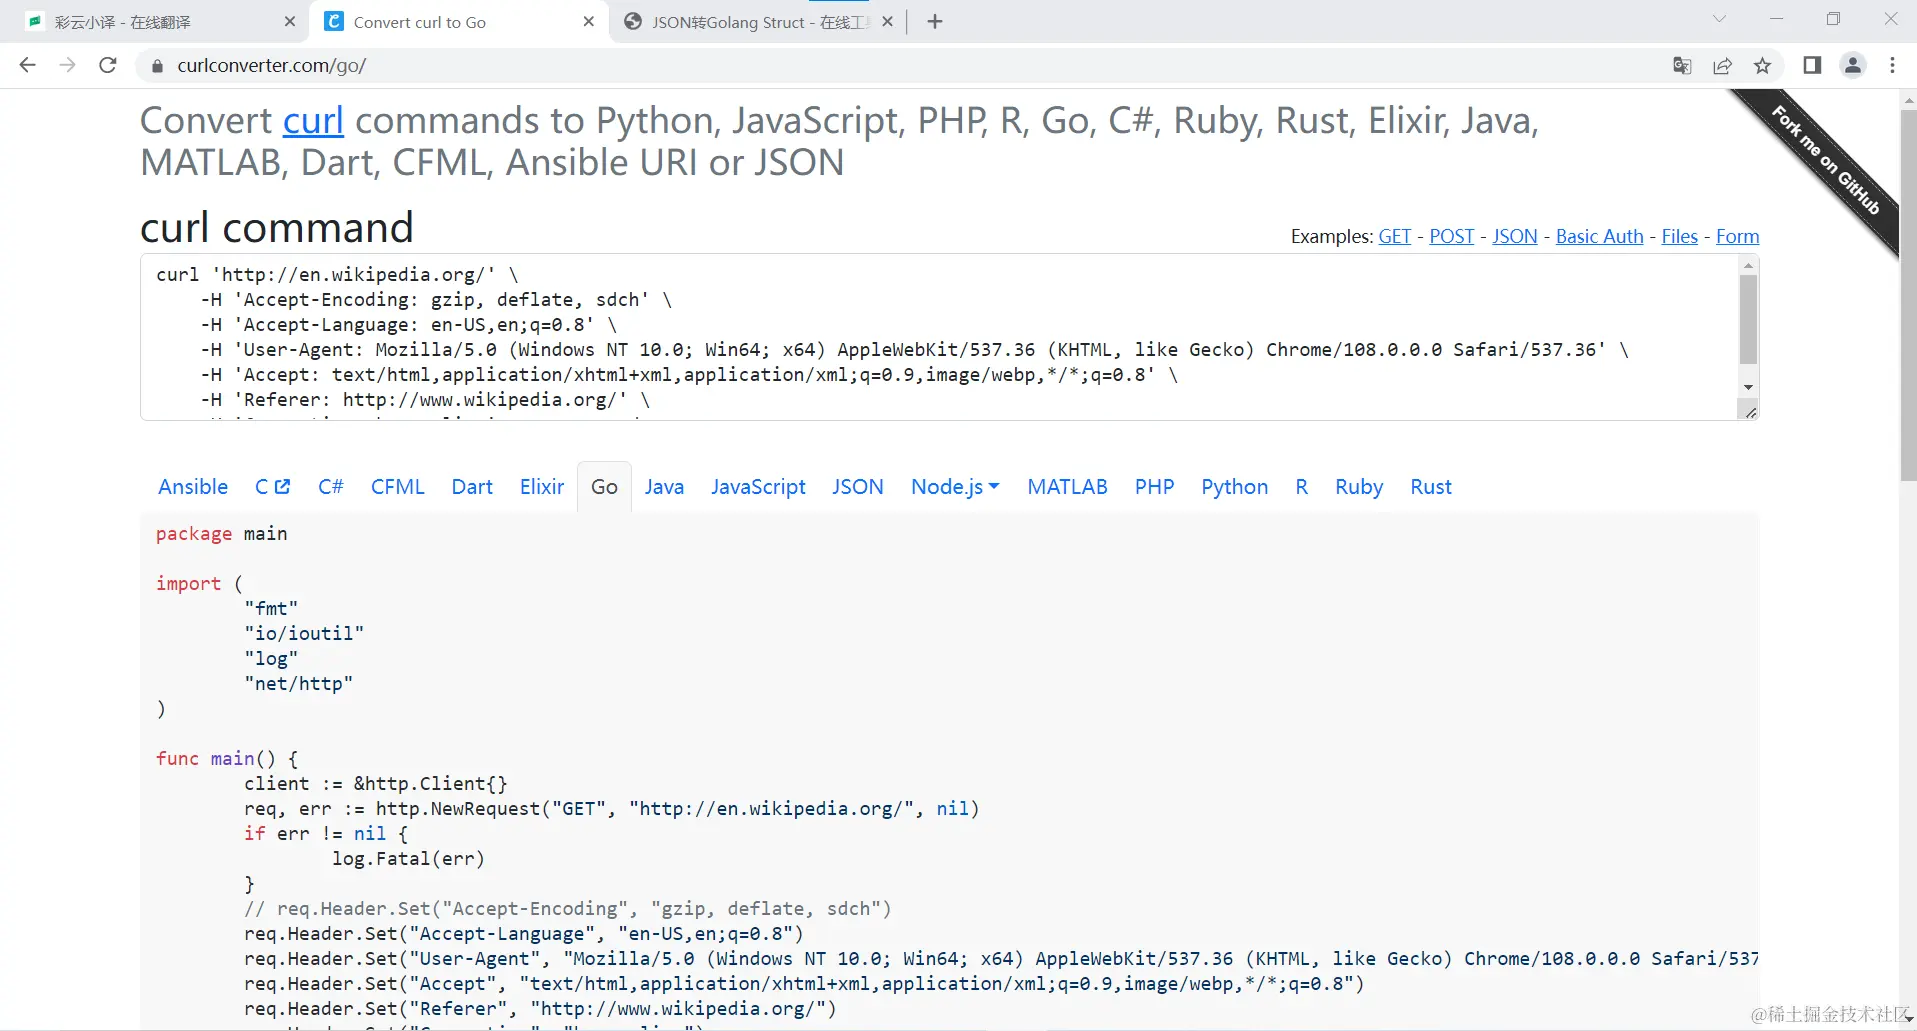Open a new browser tab

[x=935, y=22]
